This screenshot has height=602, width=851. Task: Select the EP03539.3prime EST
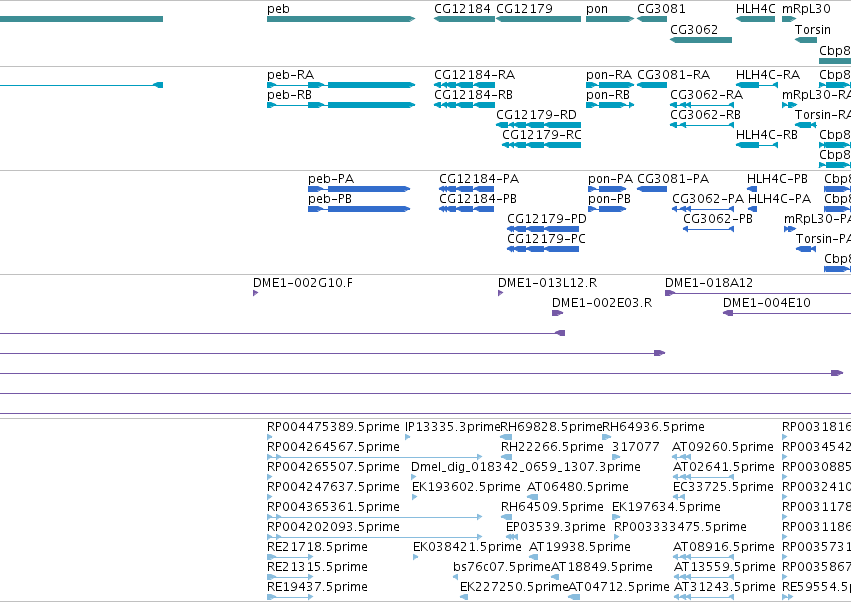[x=512, y=537]
